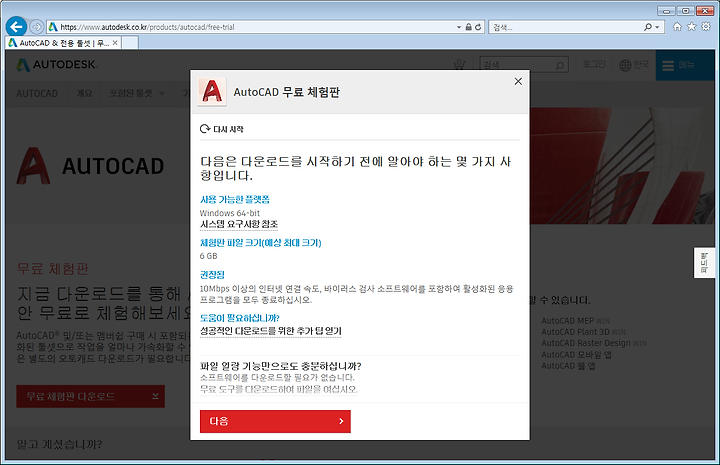Click the search magnifier icon in browser search box
Image resolution: width=720 pixels, height=465 pixels.
pyautogui.click(x=648, y=27)
